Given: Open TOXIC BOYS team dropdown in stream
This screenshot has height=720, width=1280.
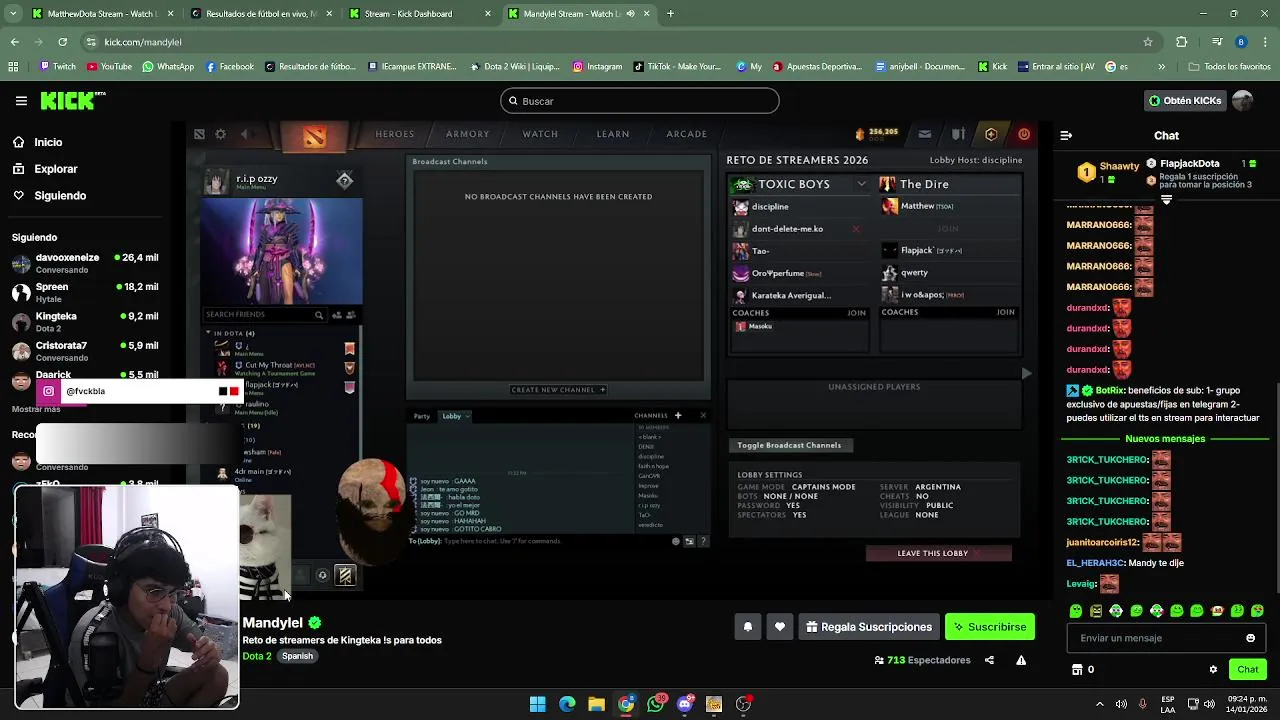Looking at the screenshot, I should tap(861, 184).
